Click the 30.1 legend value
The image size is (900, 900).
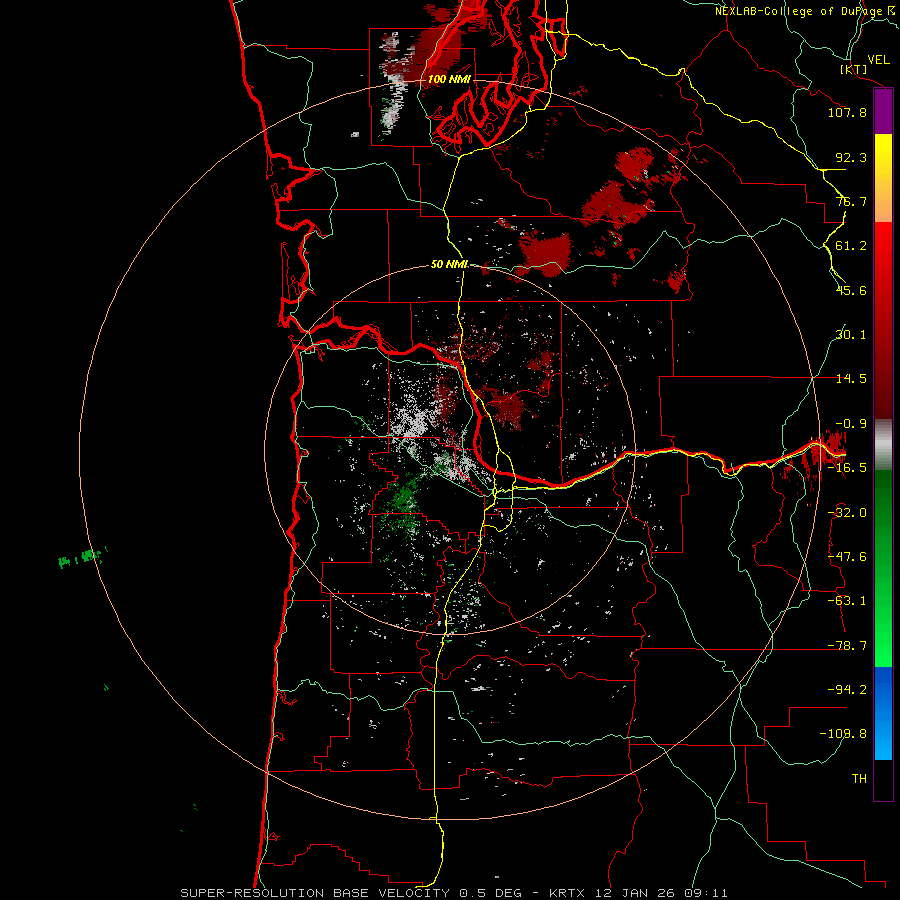click(x=851, y=335)
